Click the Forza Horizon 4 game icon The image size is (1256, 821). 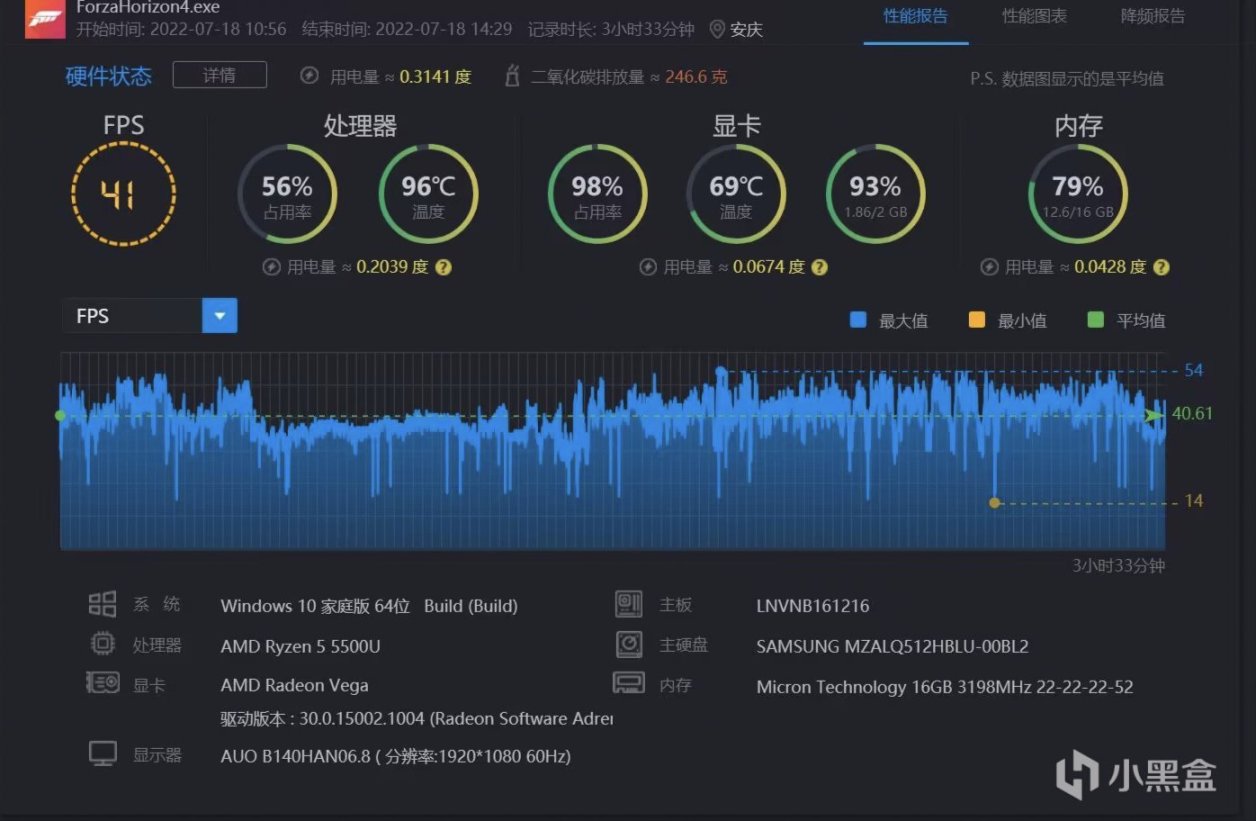tap(44, 16)
